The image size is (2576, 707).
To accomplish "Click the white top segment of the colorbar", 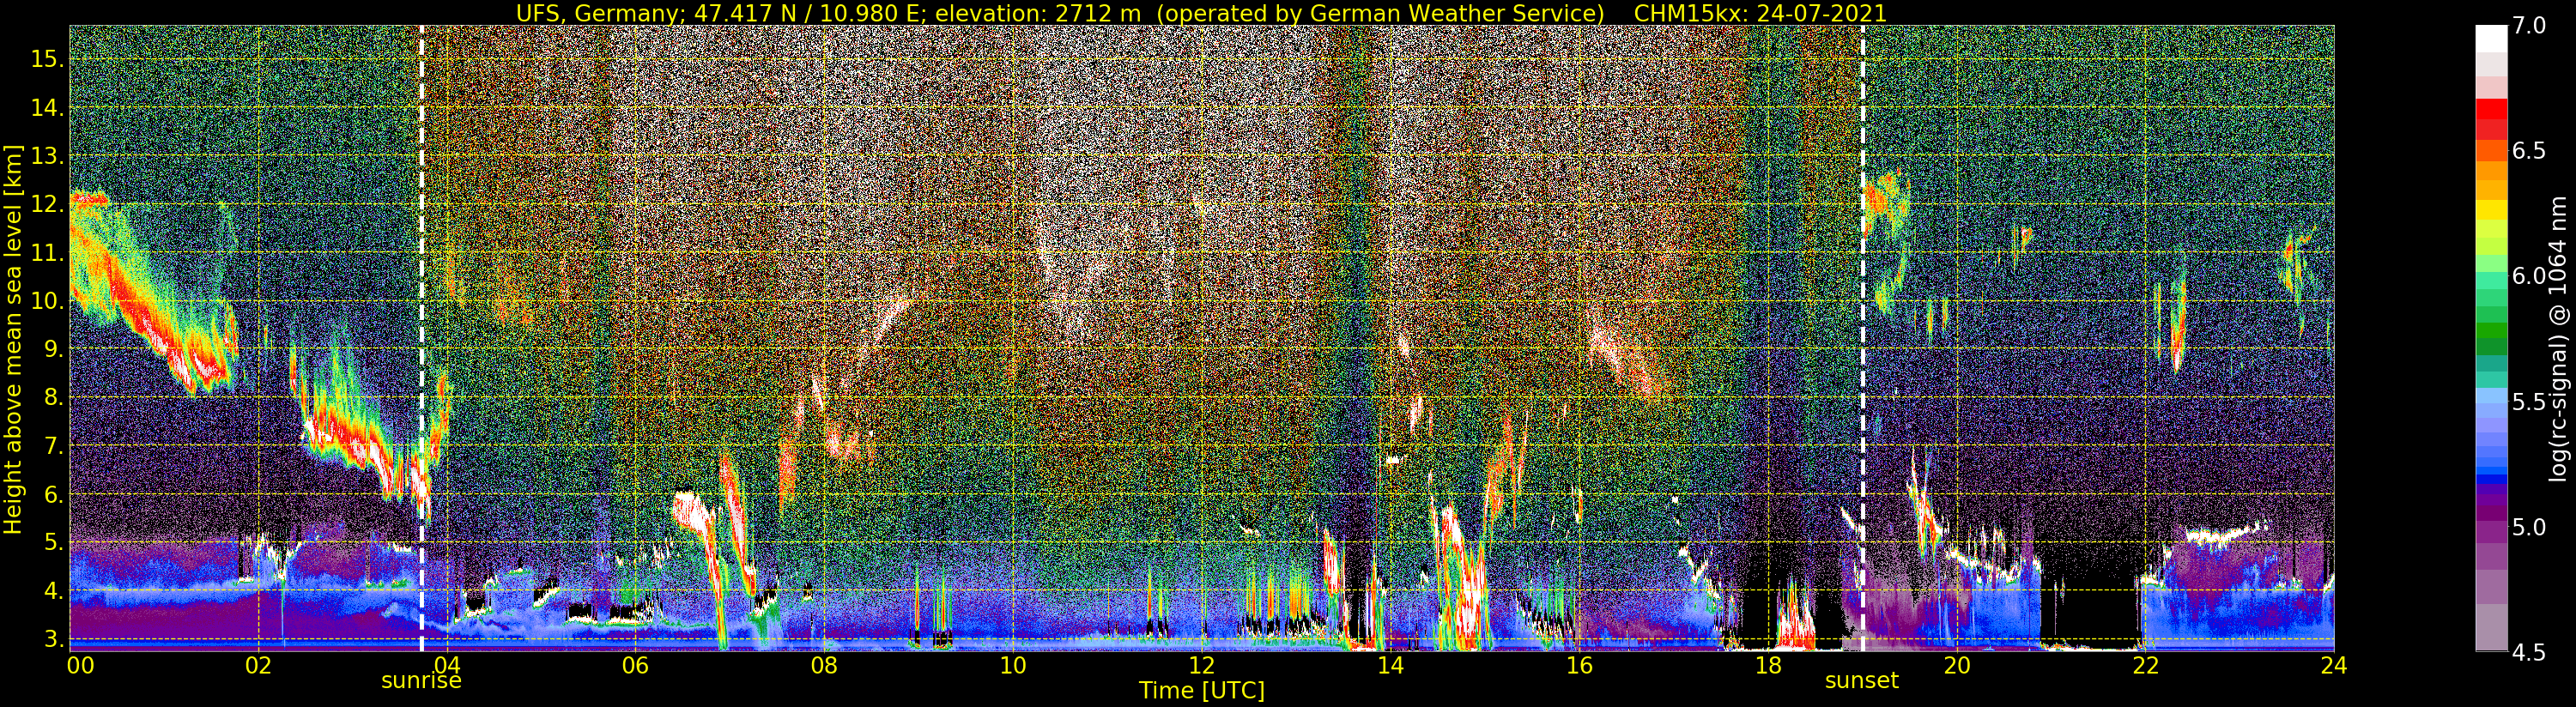I will coord(2491,38).
